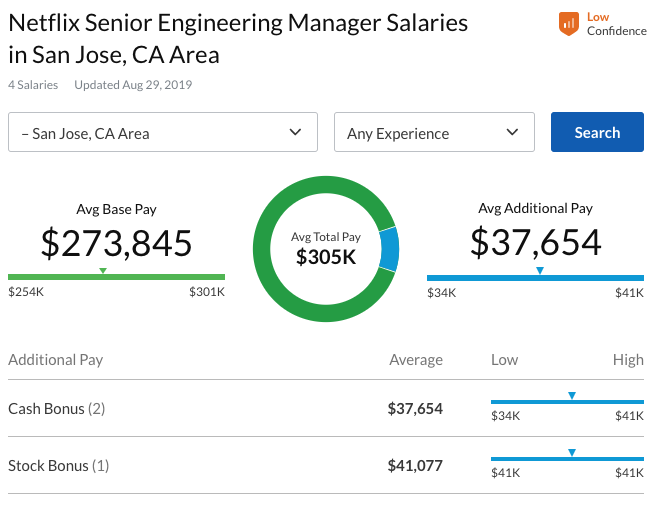Click the blue triangle marker under Avg Additional Pay
This screenshot has width=657, height=508.
point(539,271)
